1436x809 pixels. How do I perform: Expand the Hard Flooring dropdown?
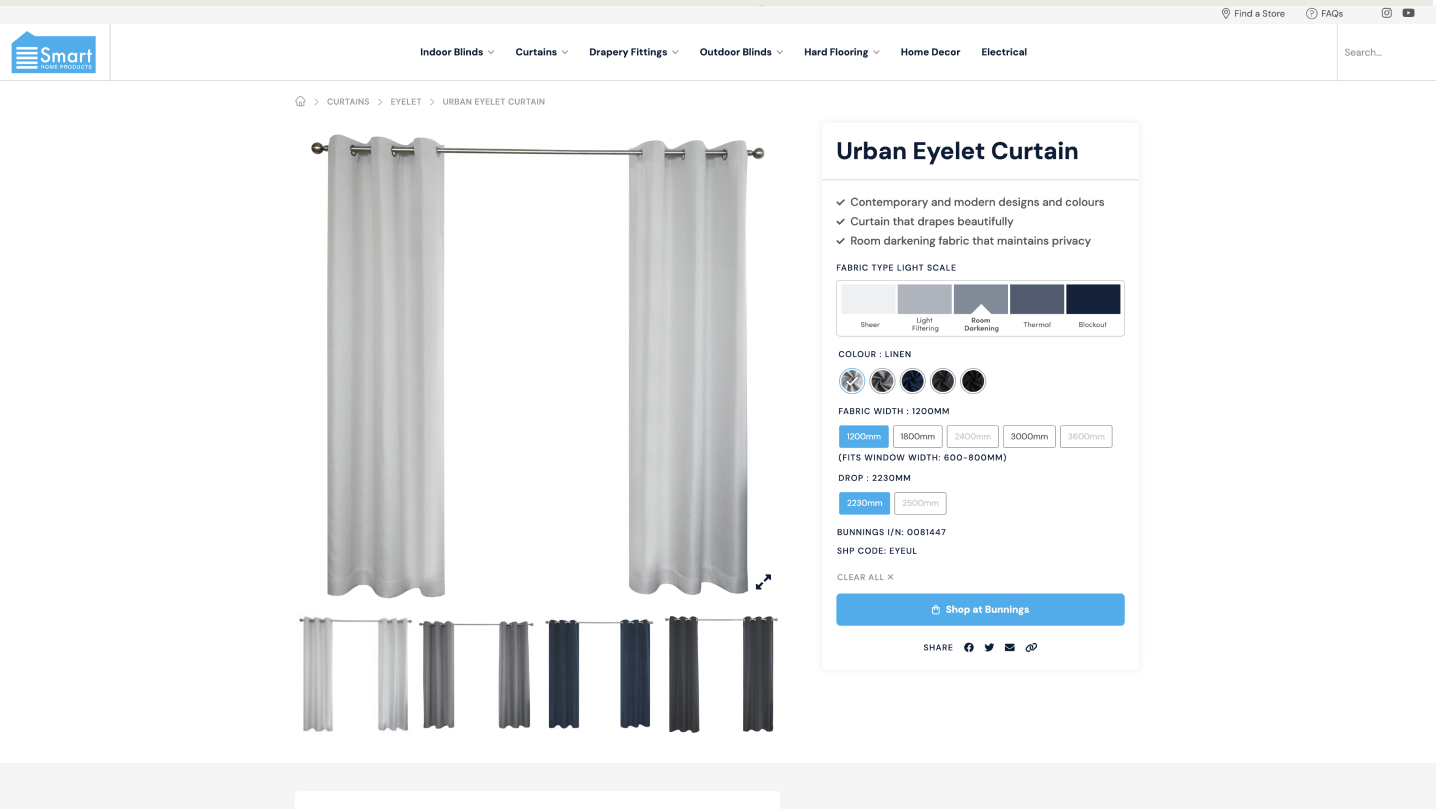(x=841, y=52)
